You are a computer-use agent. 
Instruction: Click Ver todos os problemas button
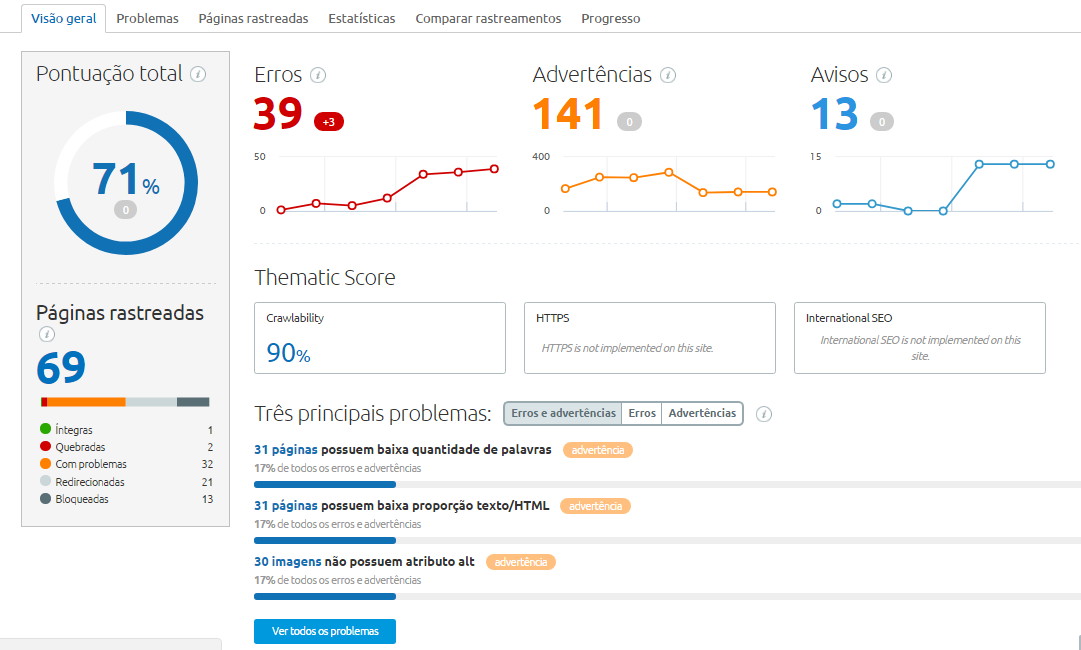tap(325, 631)
